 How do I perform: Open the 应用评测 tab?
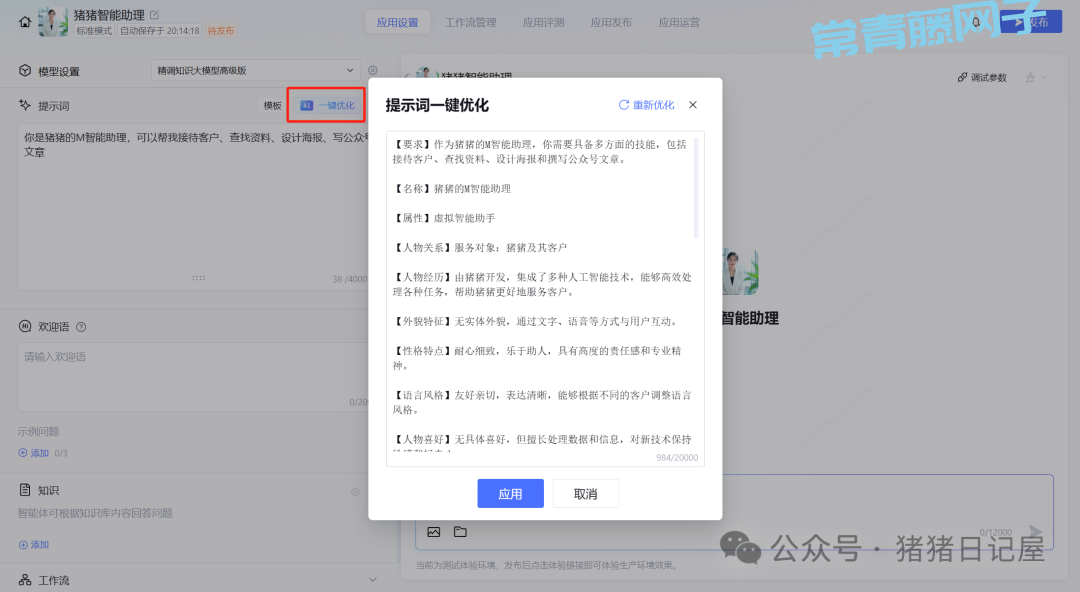click(542, 22)
